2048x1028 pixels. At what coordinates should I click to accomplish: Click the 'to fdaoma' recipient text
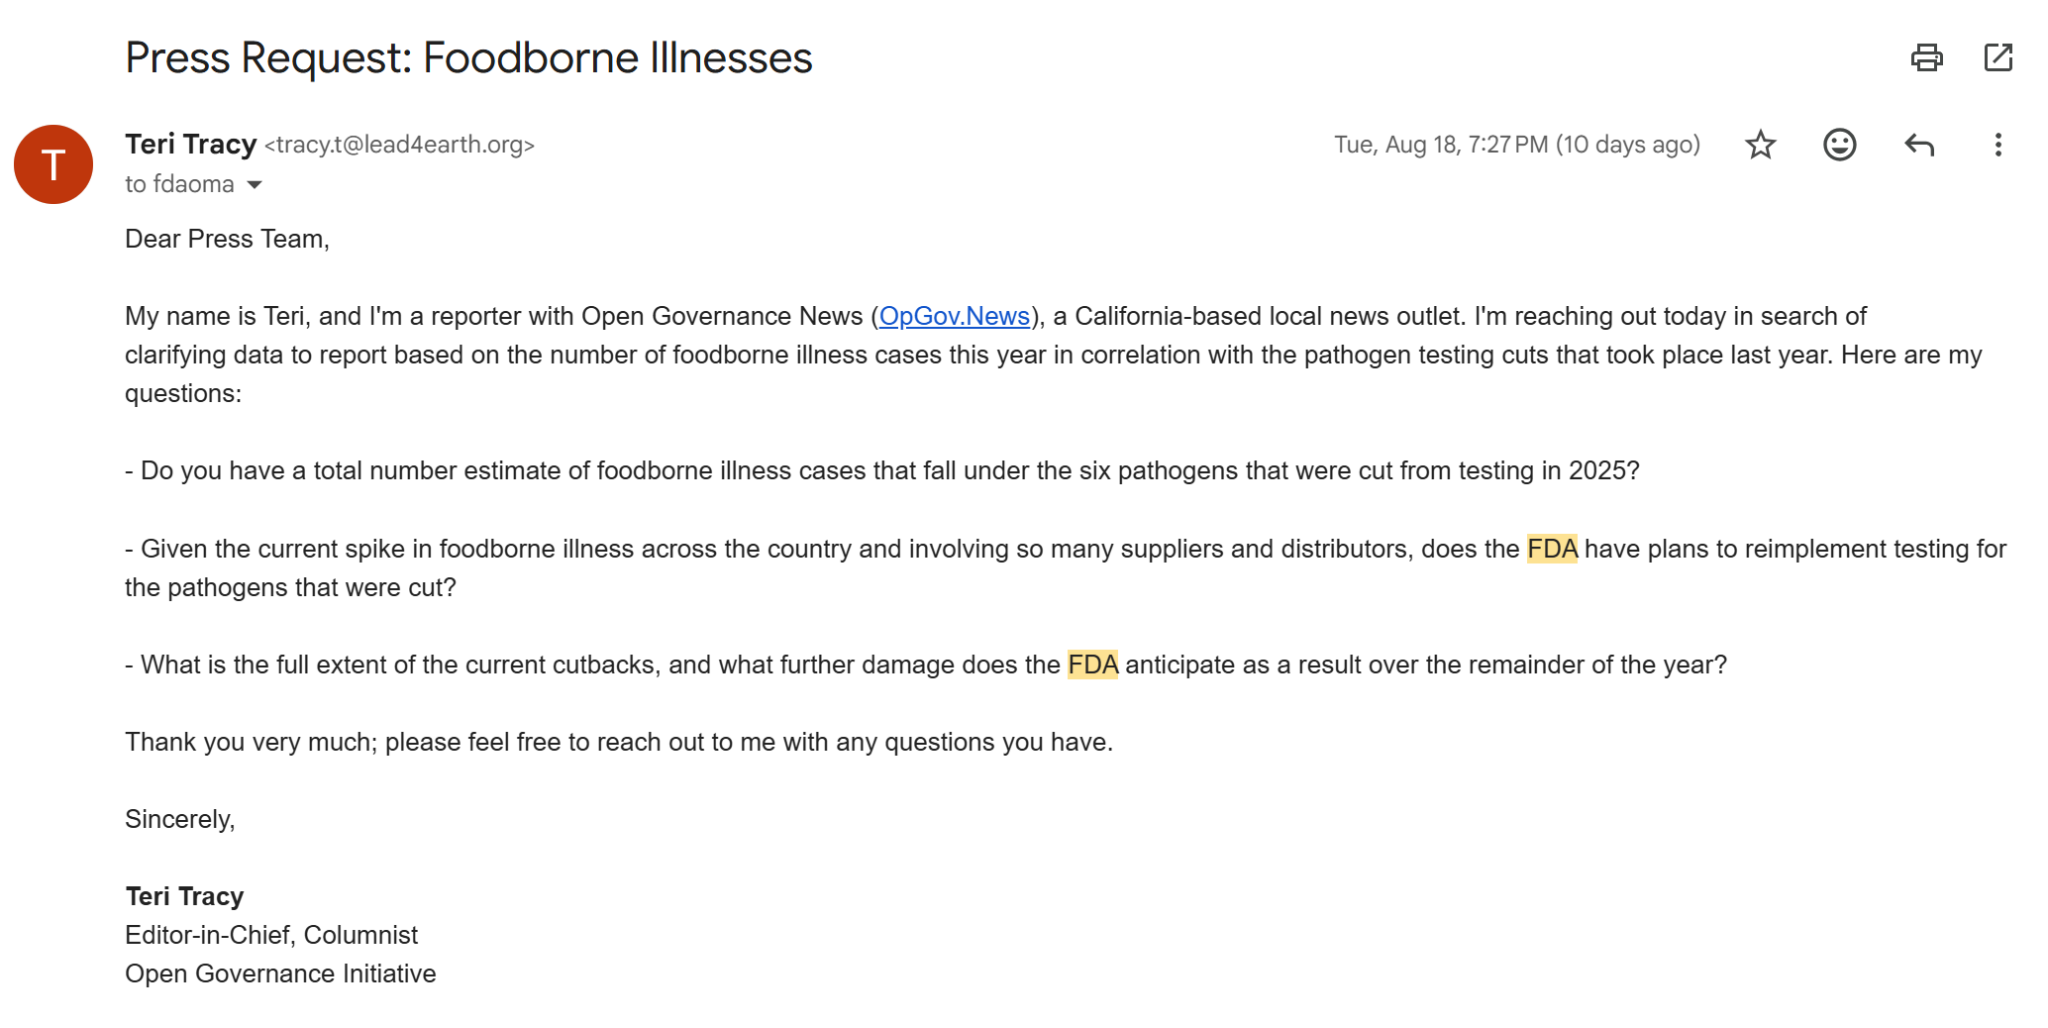tap(179, 184)
